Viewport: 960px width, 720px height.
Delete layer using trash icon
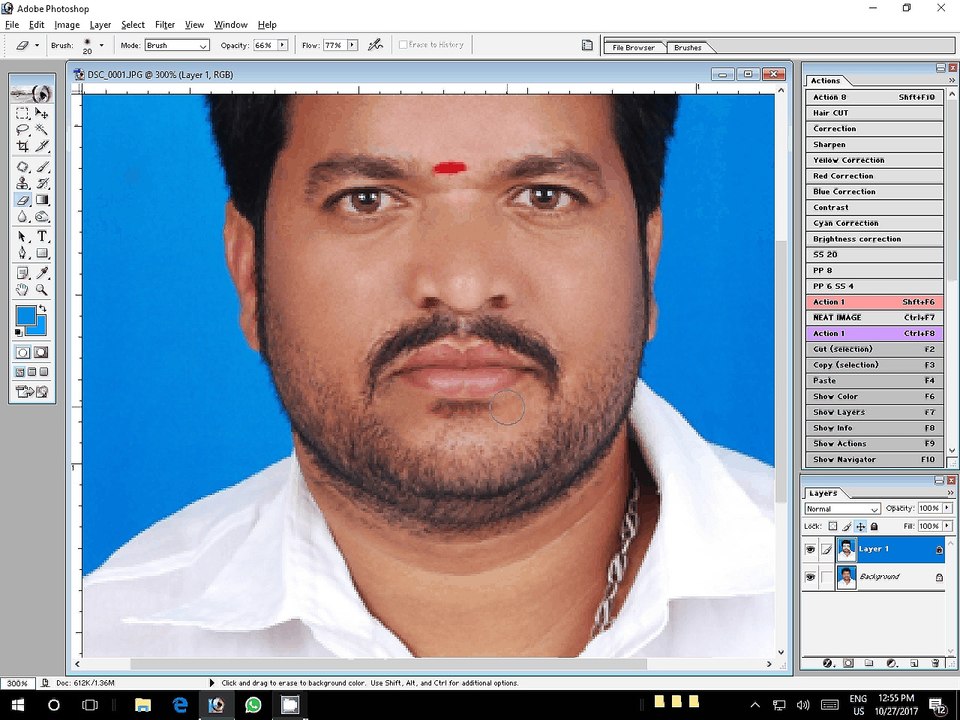(935, 663)
